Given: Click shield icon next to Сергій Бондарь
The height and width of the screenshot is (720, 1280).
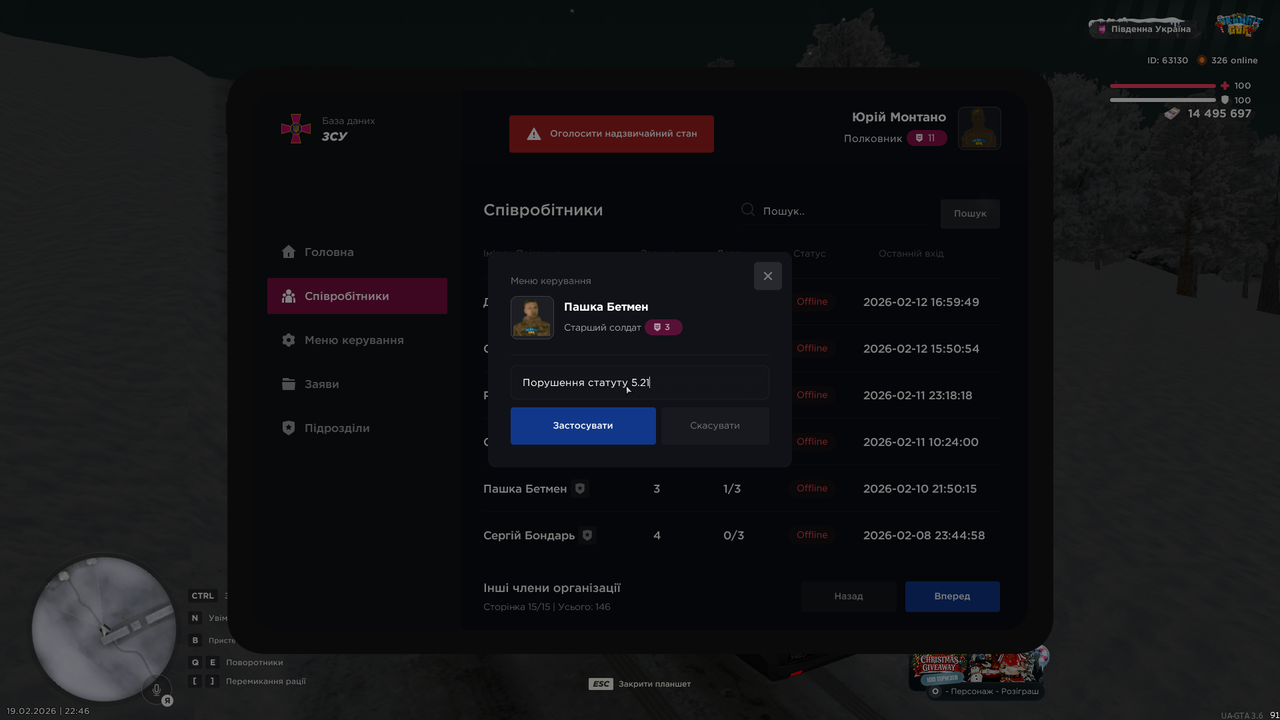Looking at the screenshot, I should [x=588, y=535].
